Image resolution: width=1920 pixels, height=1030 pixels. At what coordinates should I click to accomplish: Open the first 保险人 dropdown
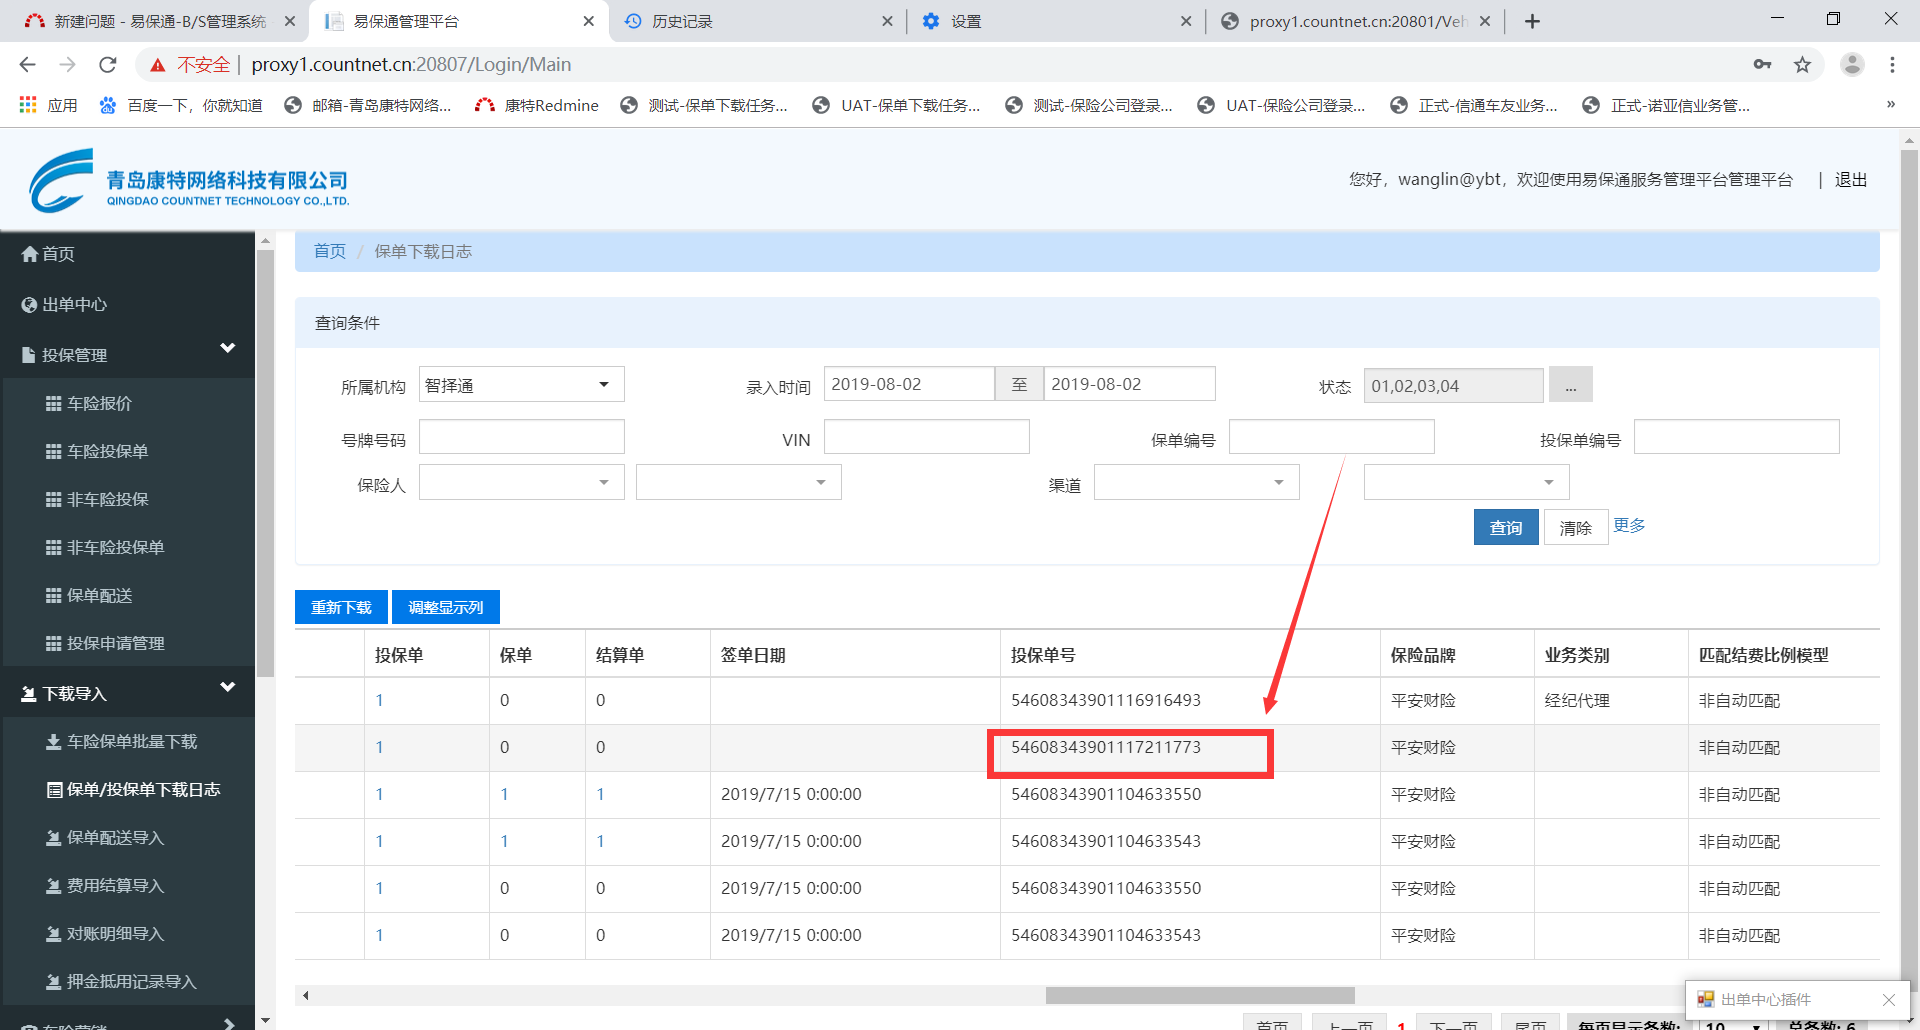tap(603, 483)
